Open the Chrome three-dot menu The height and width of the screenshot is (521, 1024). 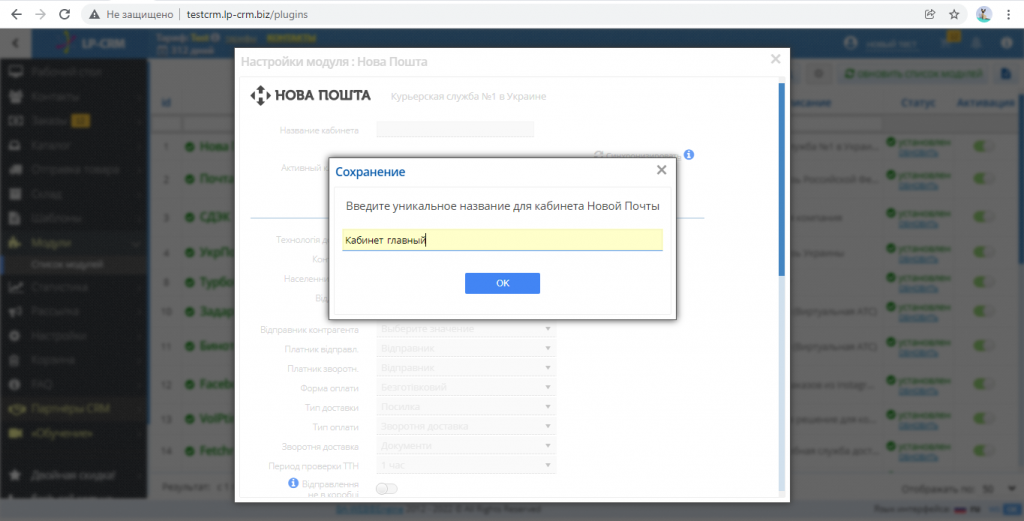click(x=1009, y=14)
